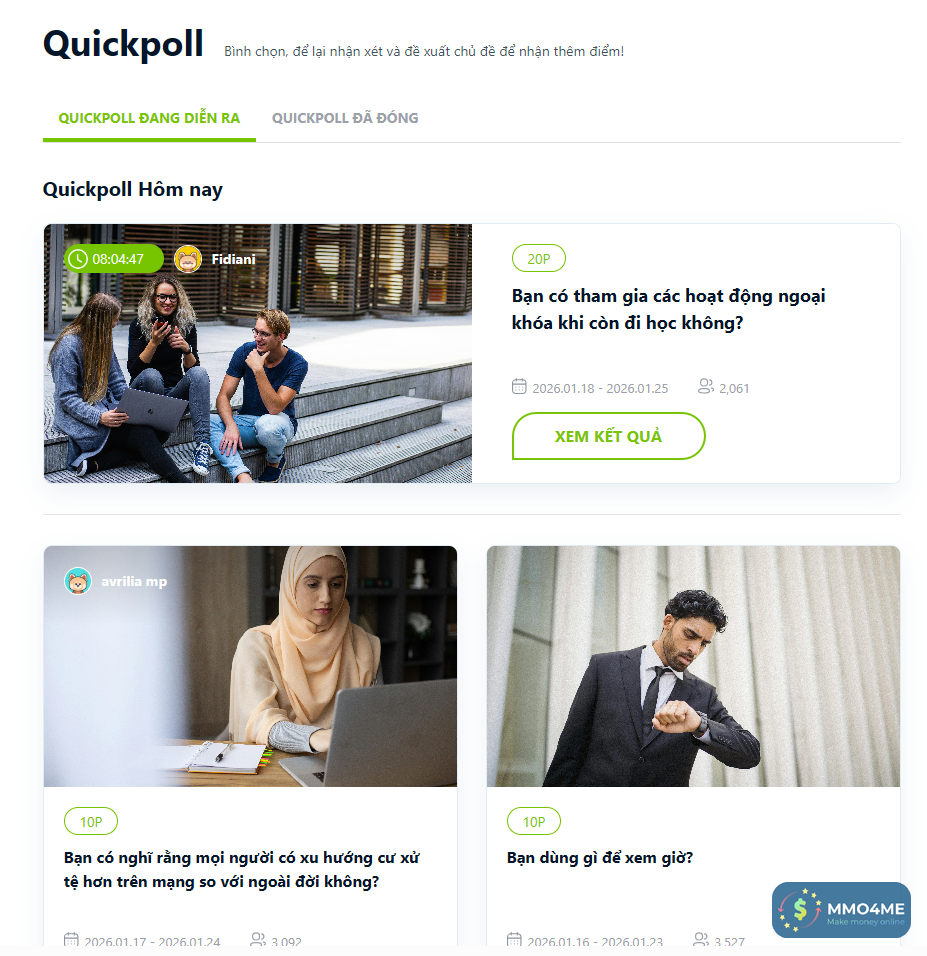Click avrilia mp's avatar icon
Viewport: 927px width, 956px height.
click(78, 581)
